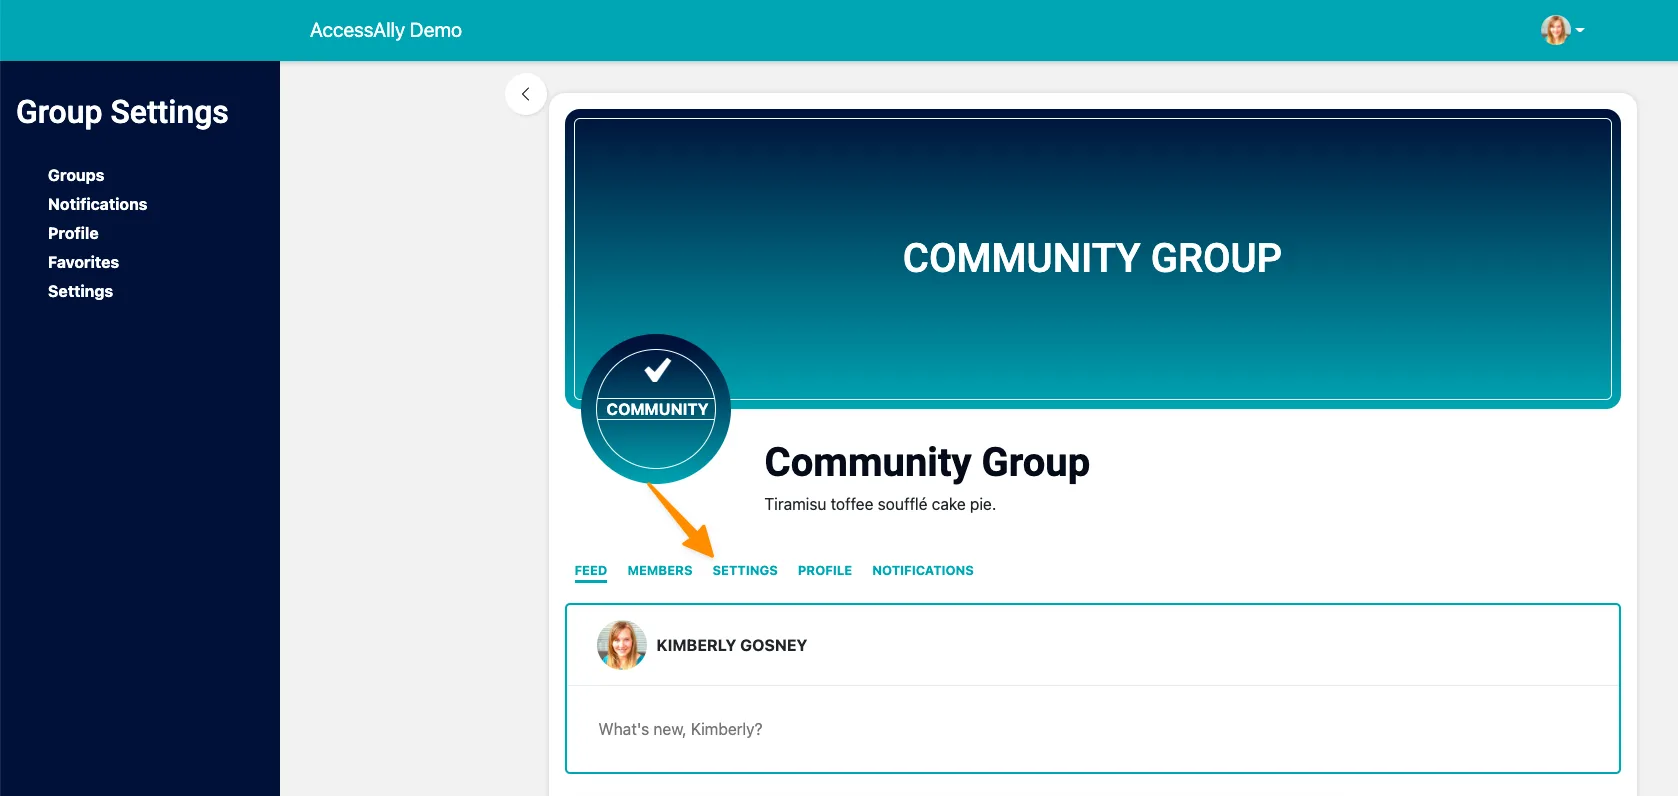Go to the Notifications tab in group
Image resolution: width=1678 pixels, height=796 pixels.
click(922, 570)
